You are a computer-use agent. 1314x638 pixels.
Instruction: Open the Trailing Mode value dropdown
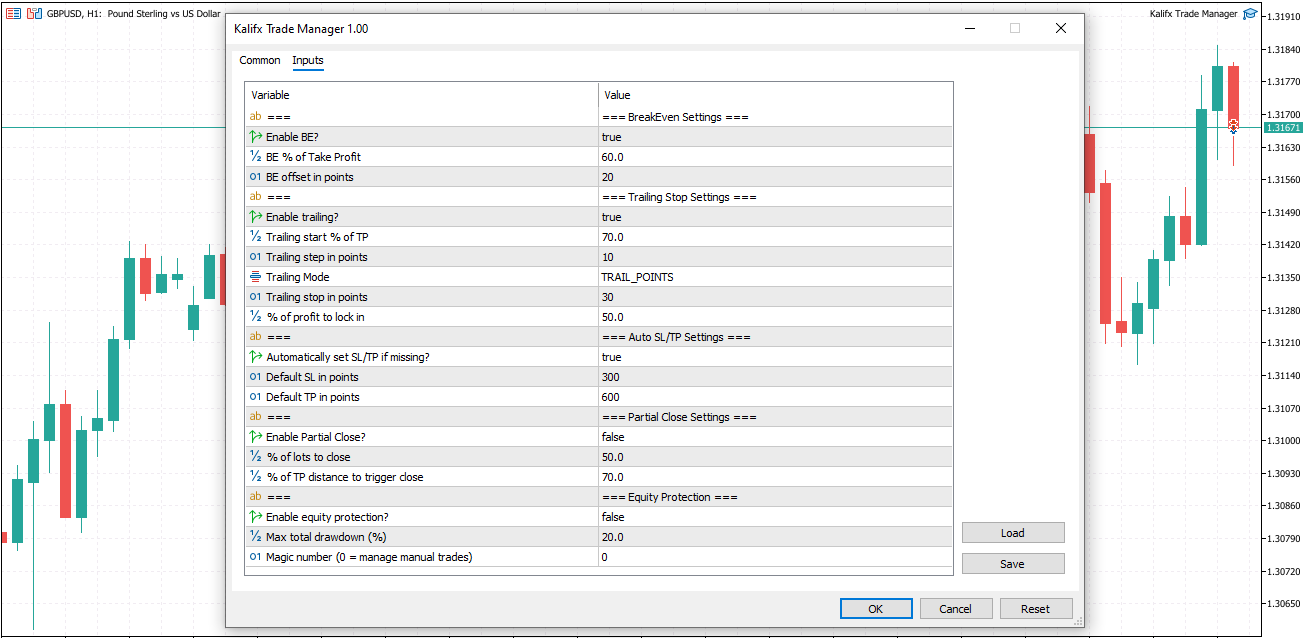coord(700,277)
